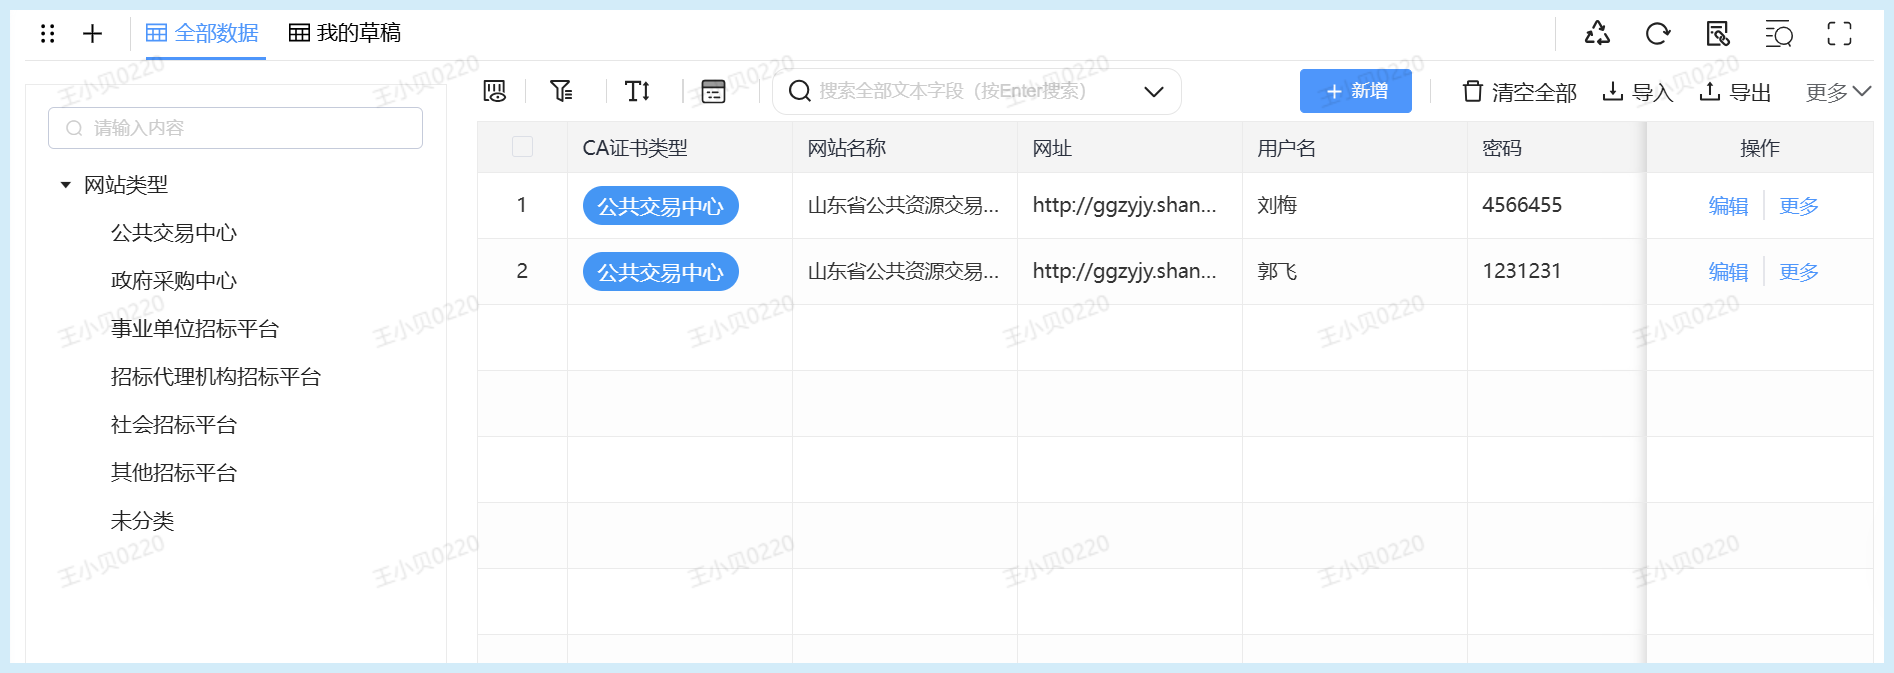Select 招标代理机构招标平台 in the tree
Image resolution: width=1894 pixels, height=673 pixels.
pos(216,377)
